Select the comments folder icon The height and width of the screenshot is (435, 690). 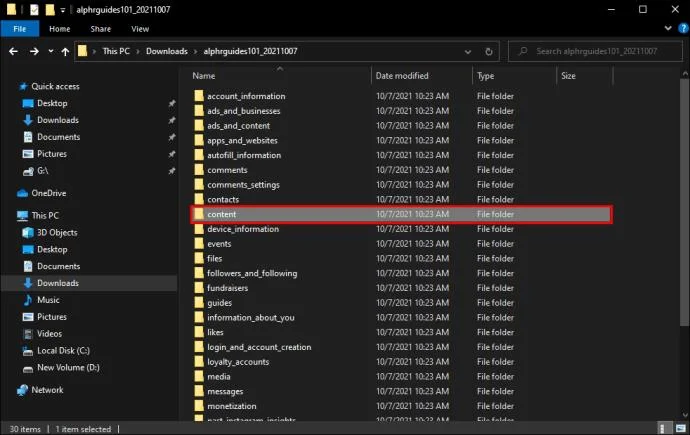pyautogui.click(x=199, y=170)
